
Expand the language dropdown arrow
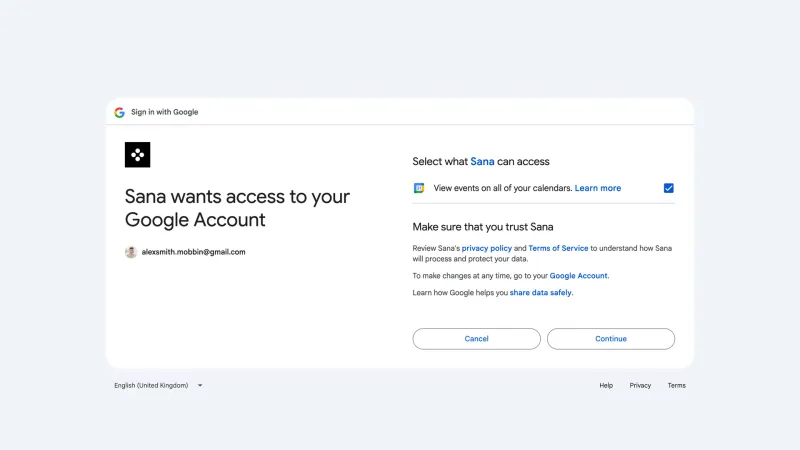coord(200,386)
